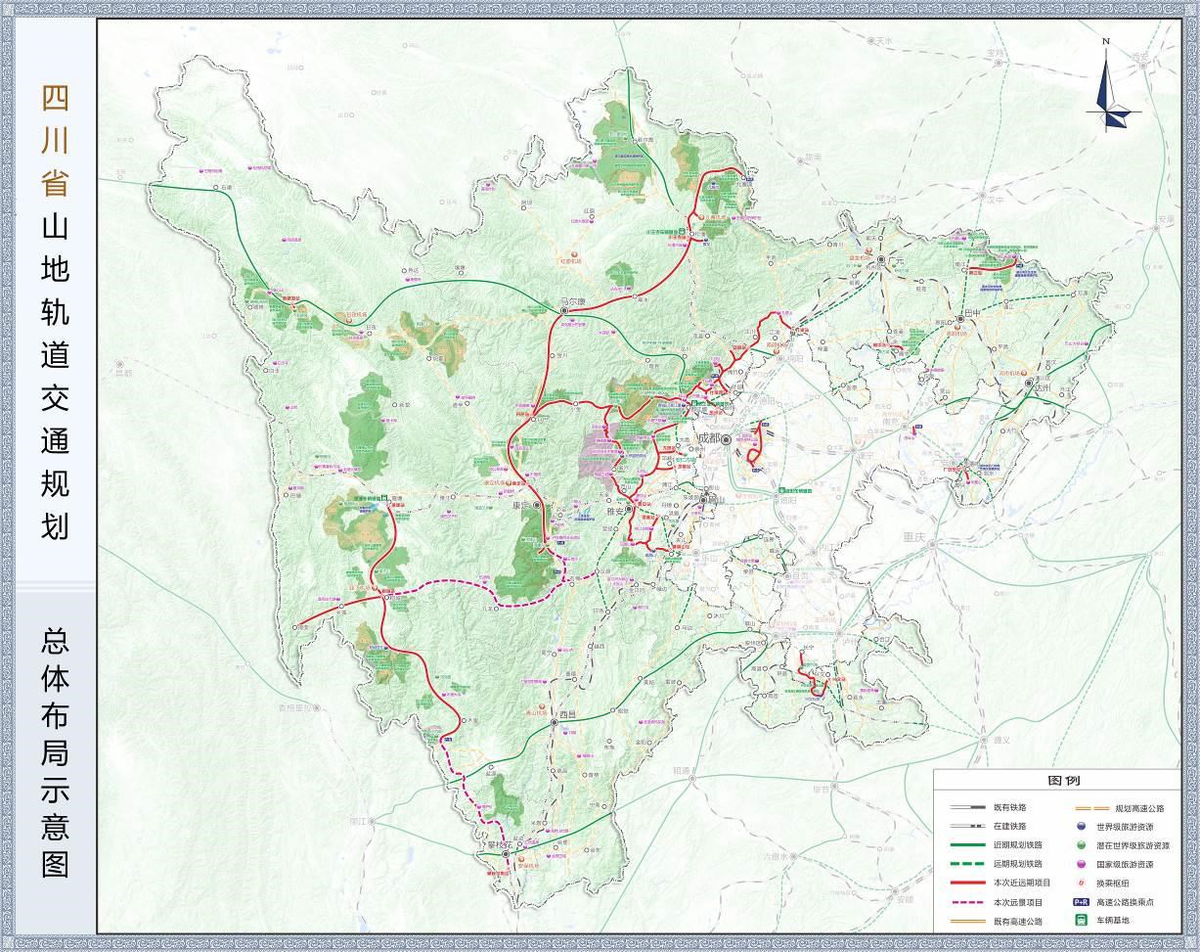Click the 换乘枢纽 transfer hub legend symbol

click(x=1080, y=883)
